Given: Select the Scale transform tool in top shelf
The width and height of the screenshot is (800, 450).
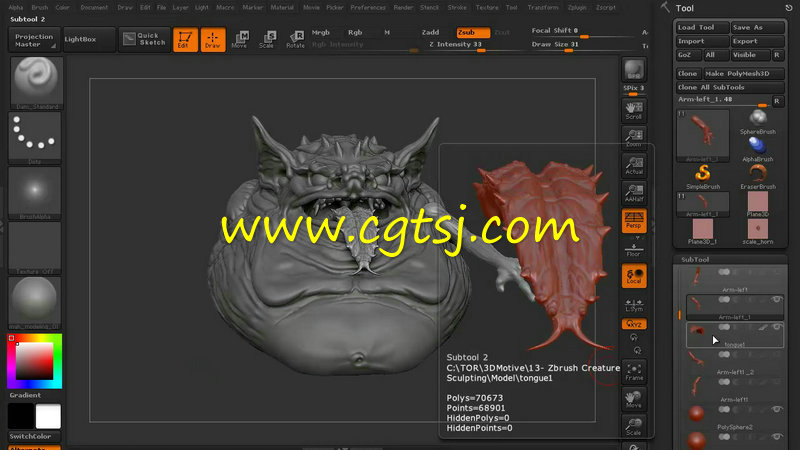Looking at the screenshot, I should click(x=267, y=40).
